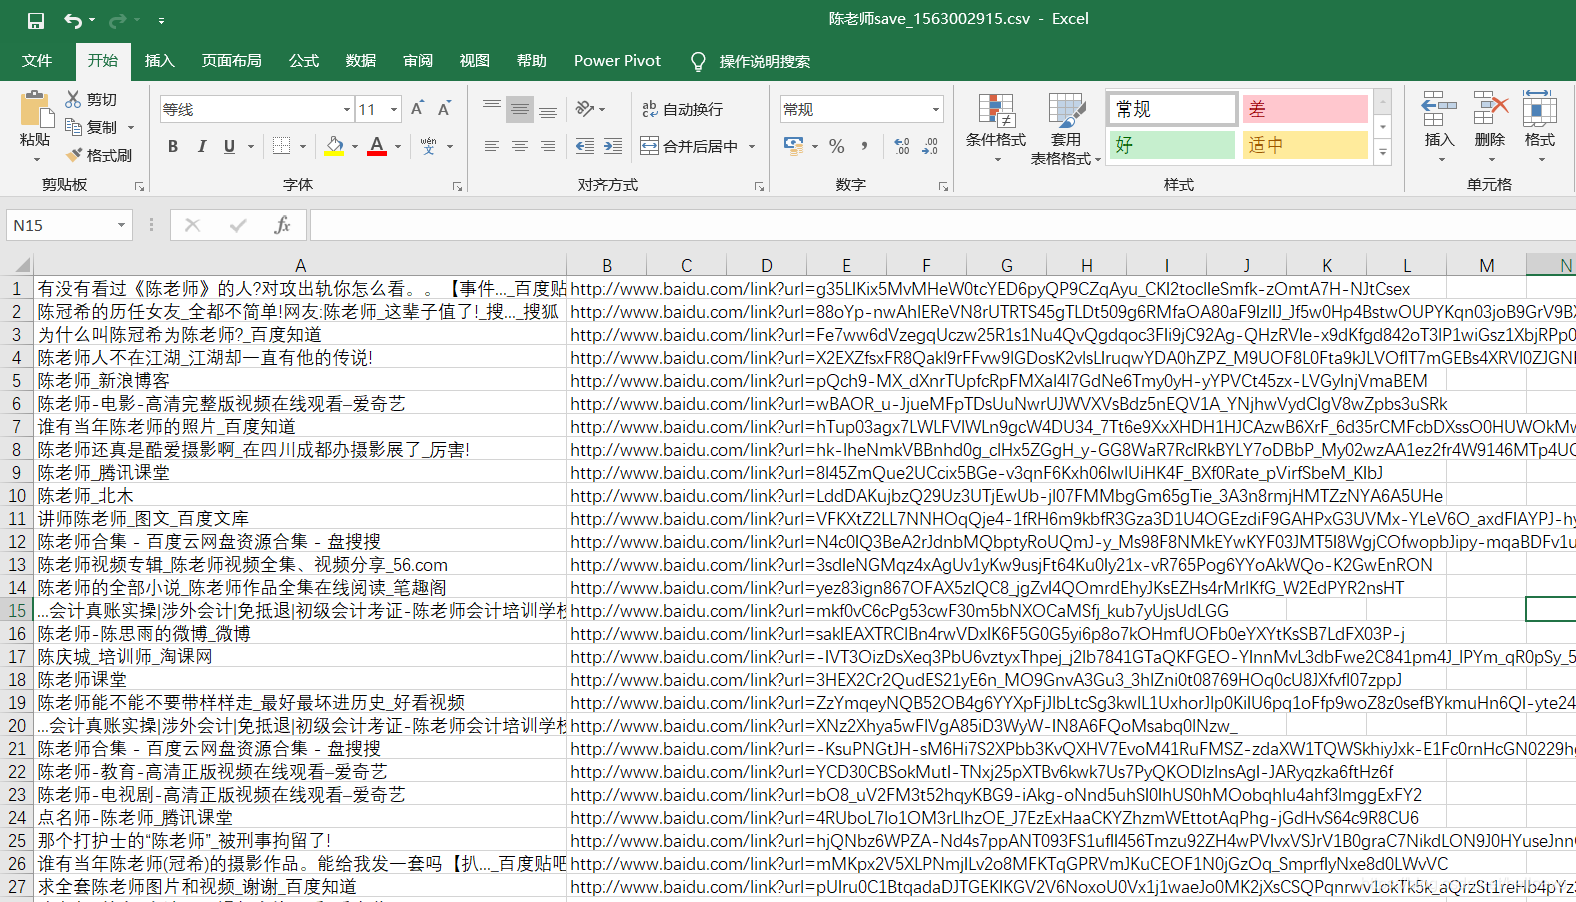Cut selection with the scissors icon
The height and width of the screenshot is (902, 1576).
[x=73, y=99]
